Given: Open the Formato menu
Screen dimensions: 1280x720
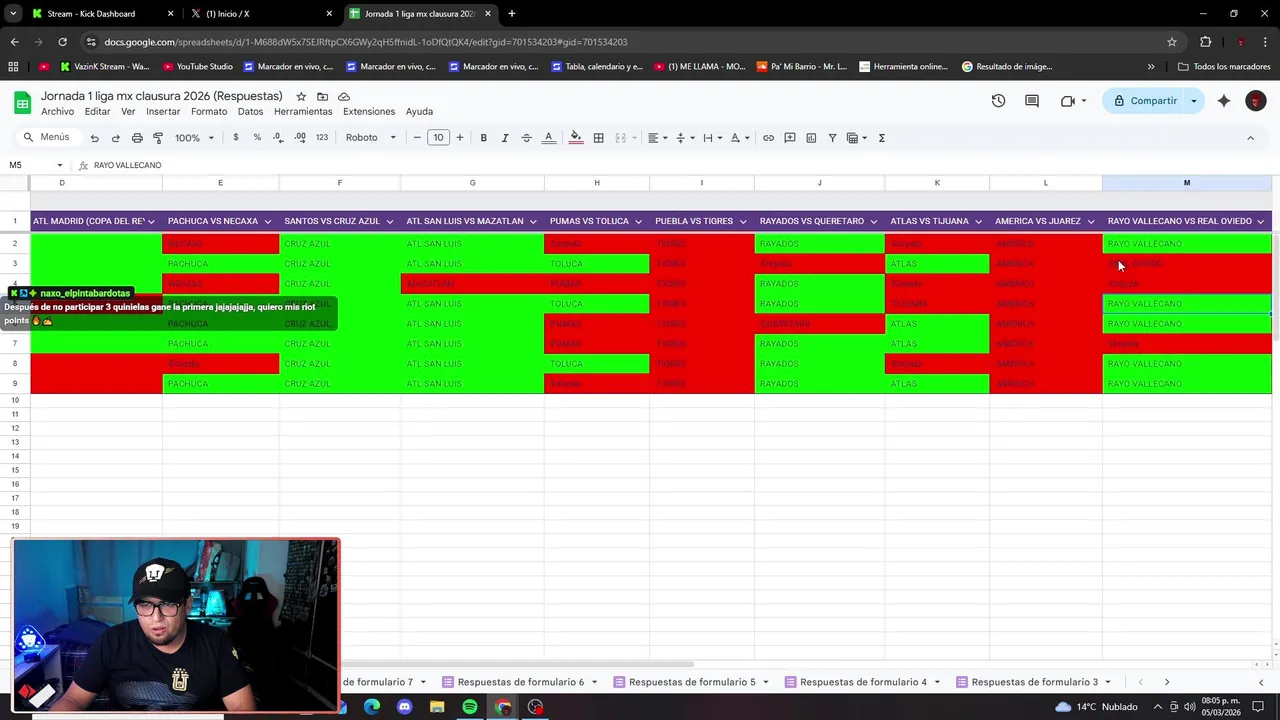Looking at the screenshot, I should coord(209,111).
